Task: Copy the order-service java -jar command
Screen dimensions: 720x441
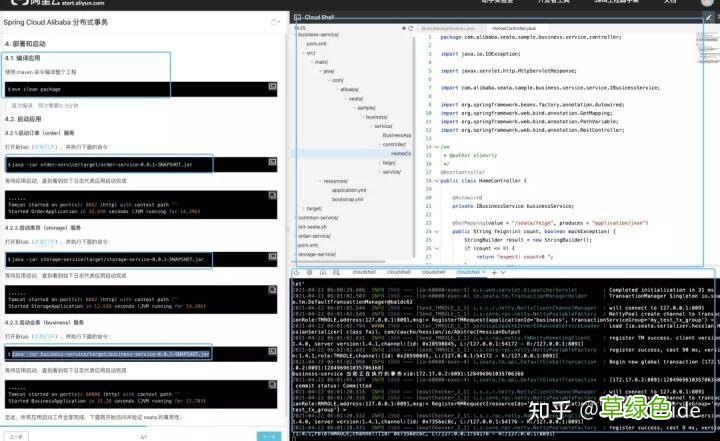Action: click(x=272, y=162)
